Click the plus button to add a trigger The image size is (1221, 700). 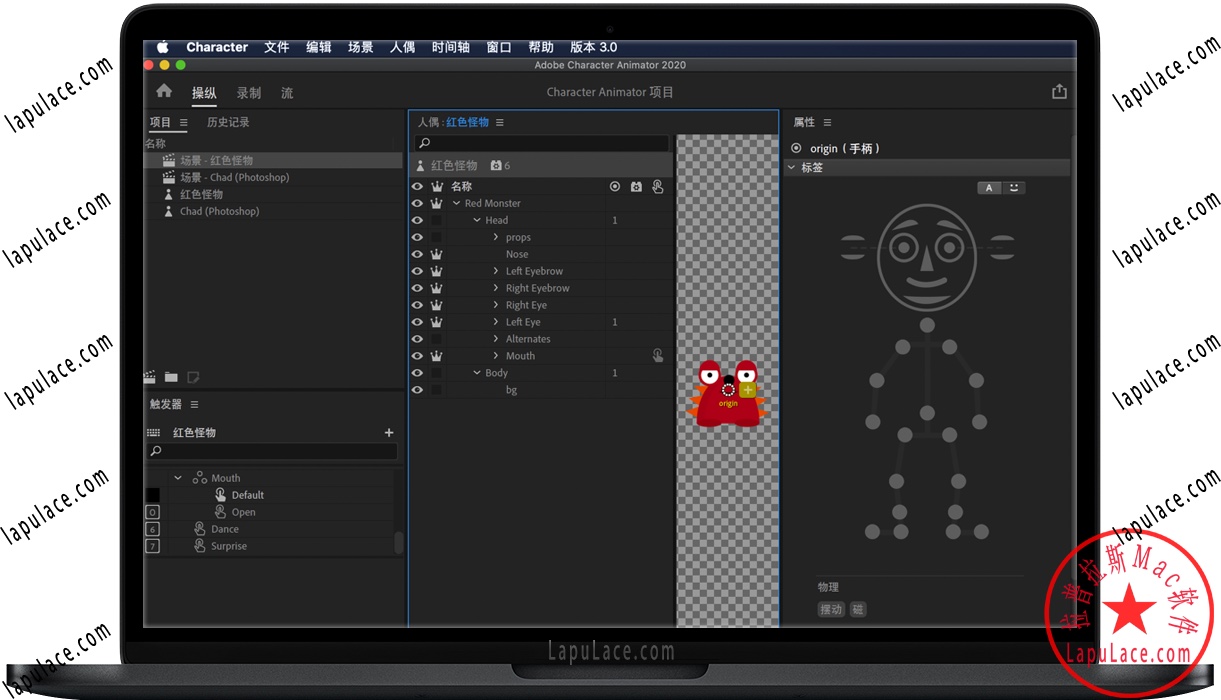click(388, 432)
